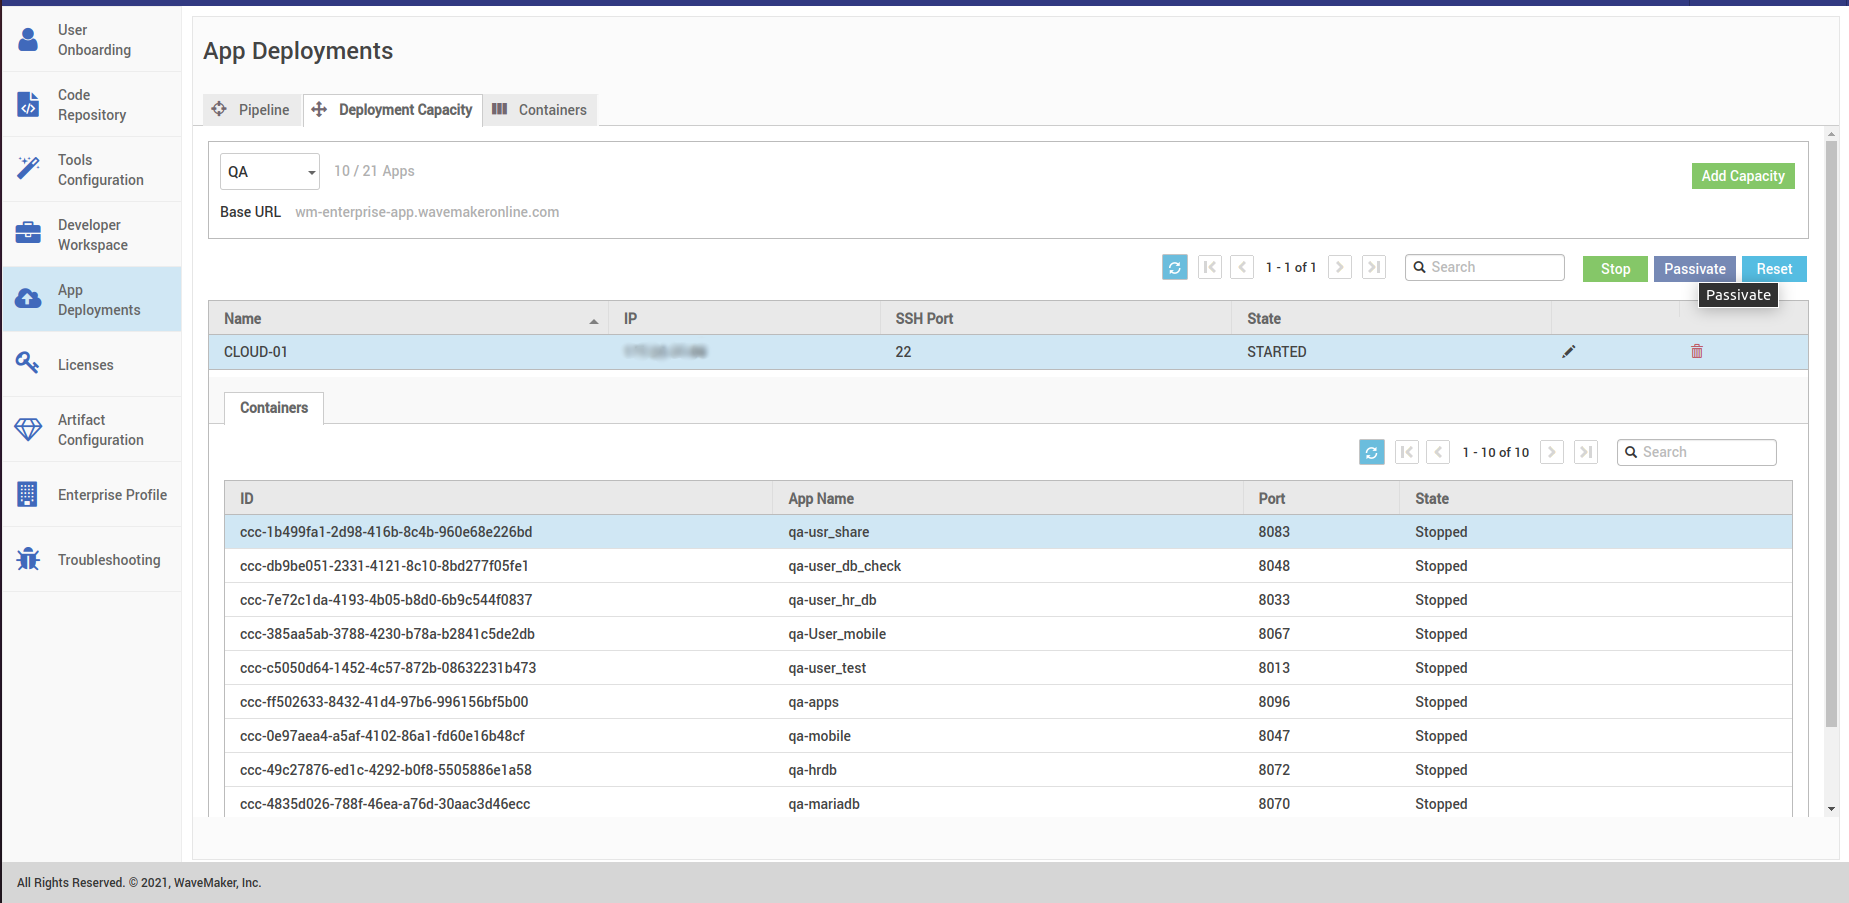Click the Enterprise Profile building icon
Viewport: 1849px width, 903px height.
[x=28, y=494]
